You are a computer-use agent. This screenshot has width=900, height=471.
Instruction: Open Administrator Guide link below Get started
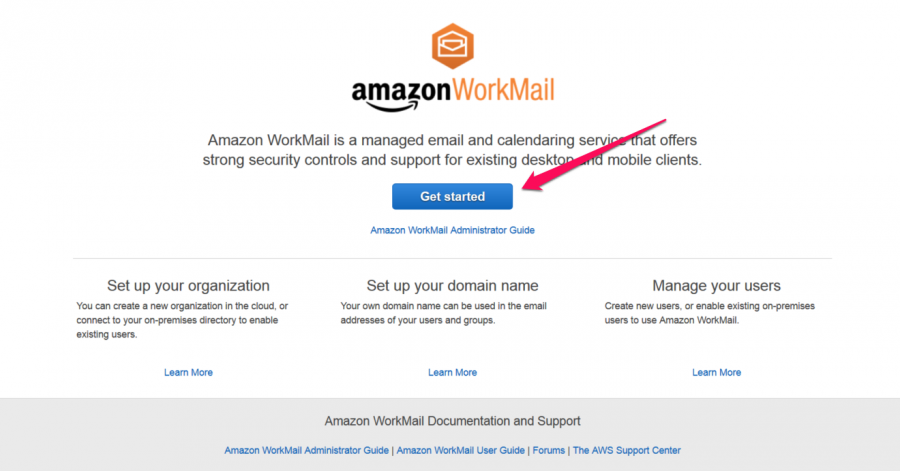tap(452, 230)
